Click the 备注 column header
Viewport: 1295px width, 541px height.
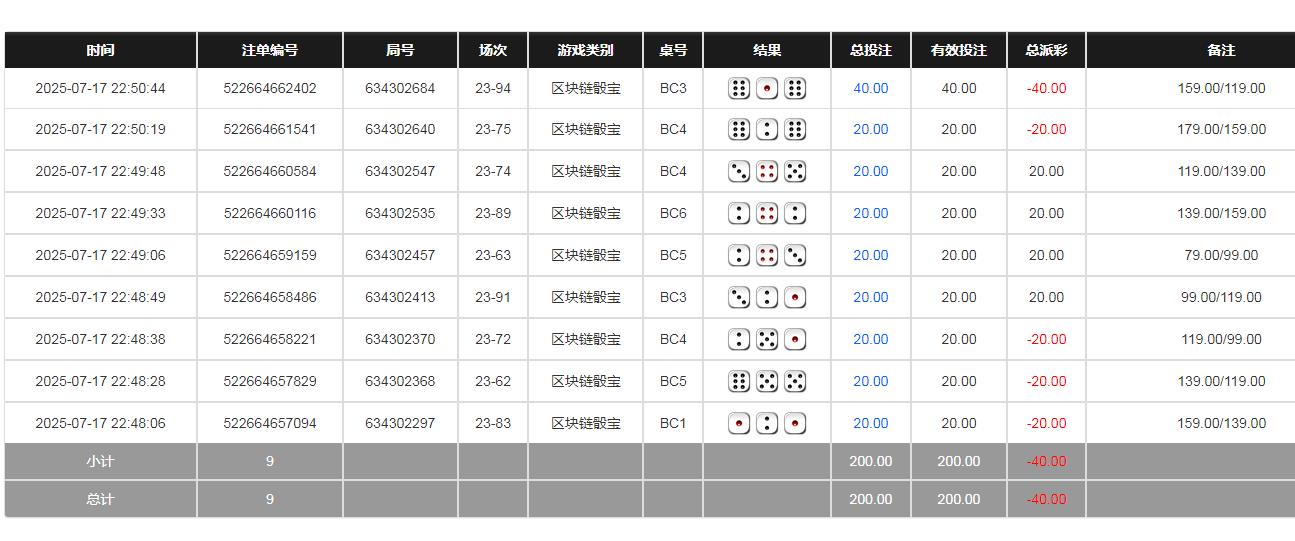click(x=1221, y=50)
